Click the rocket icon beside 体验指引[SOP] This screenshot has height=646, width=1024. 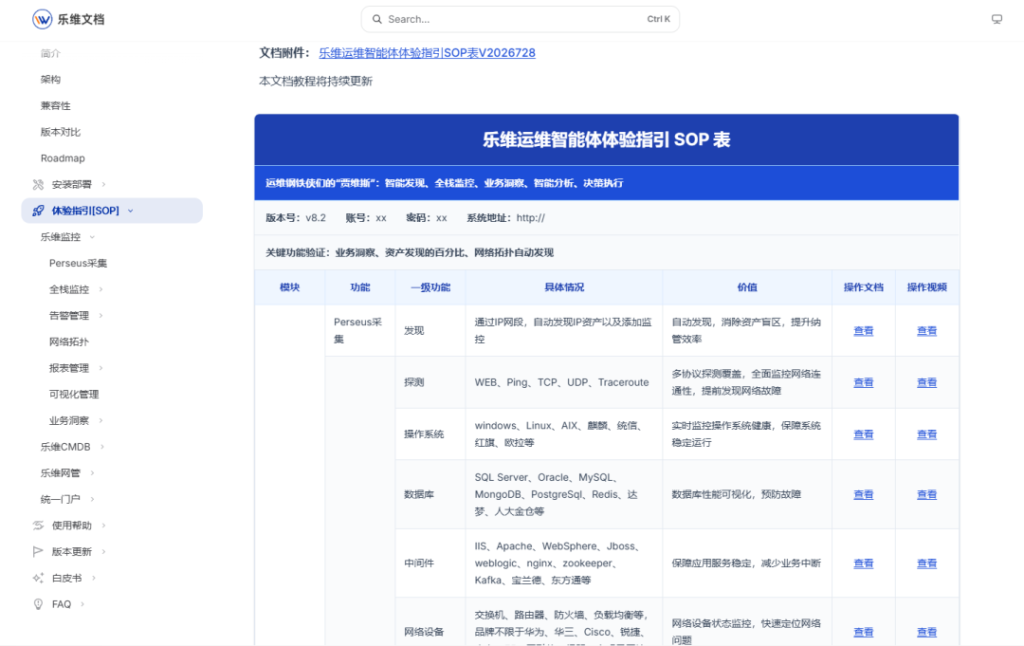(x=38, y=210)
